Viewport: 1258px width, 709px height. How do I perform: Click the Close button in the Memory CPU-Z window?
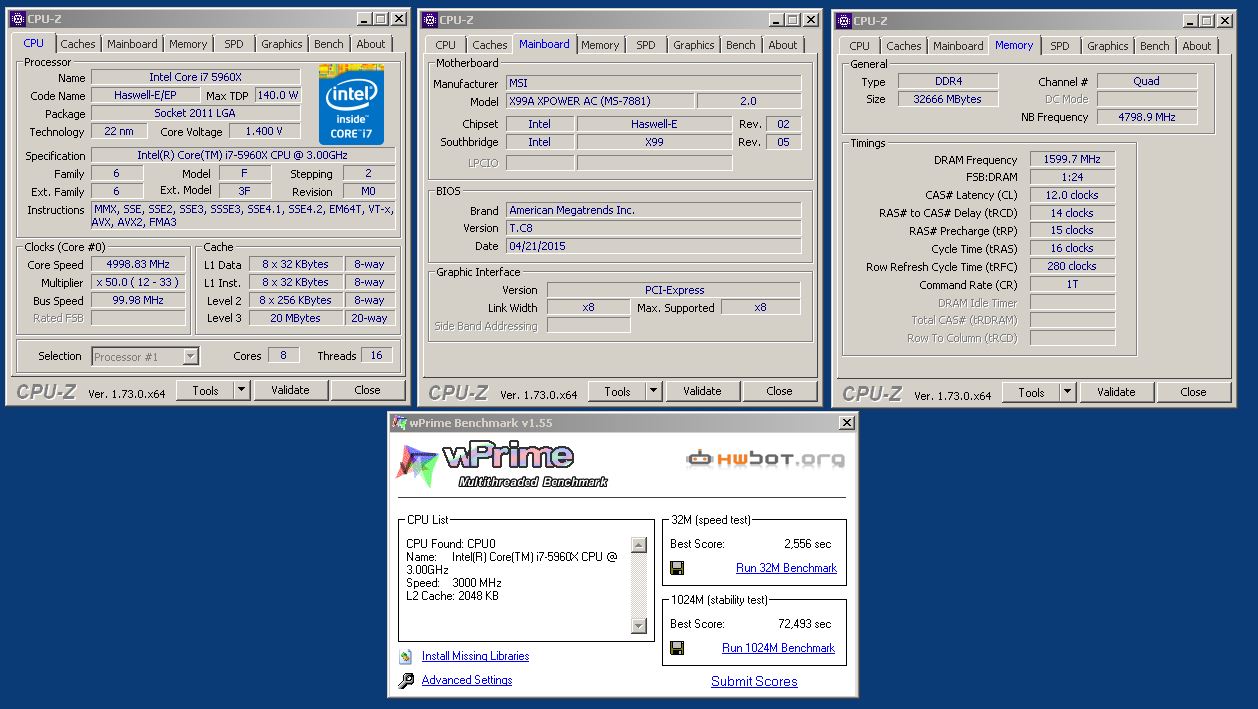click(1193, 392)
